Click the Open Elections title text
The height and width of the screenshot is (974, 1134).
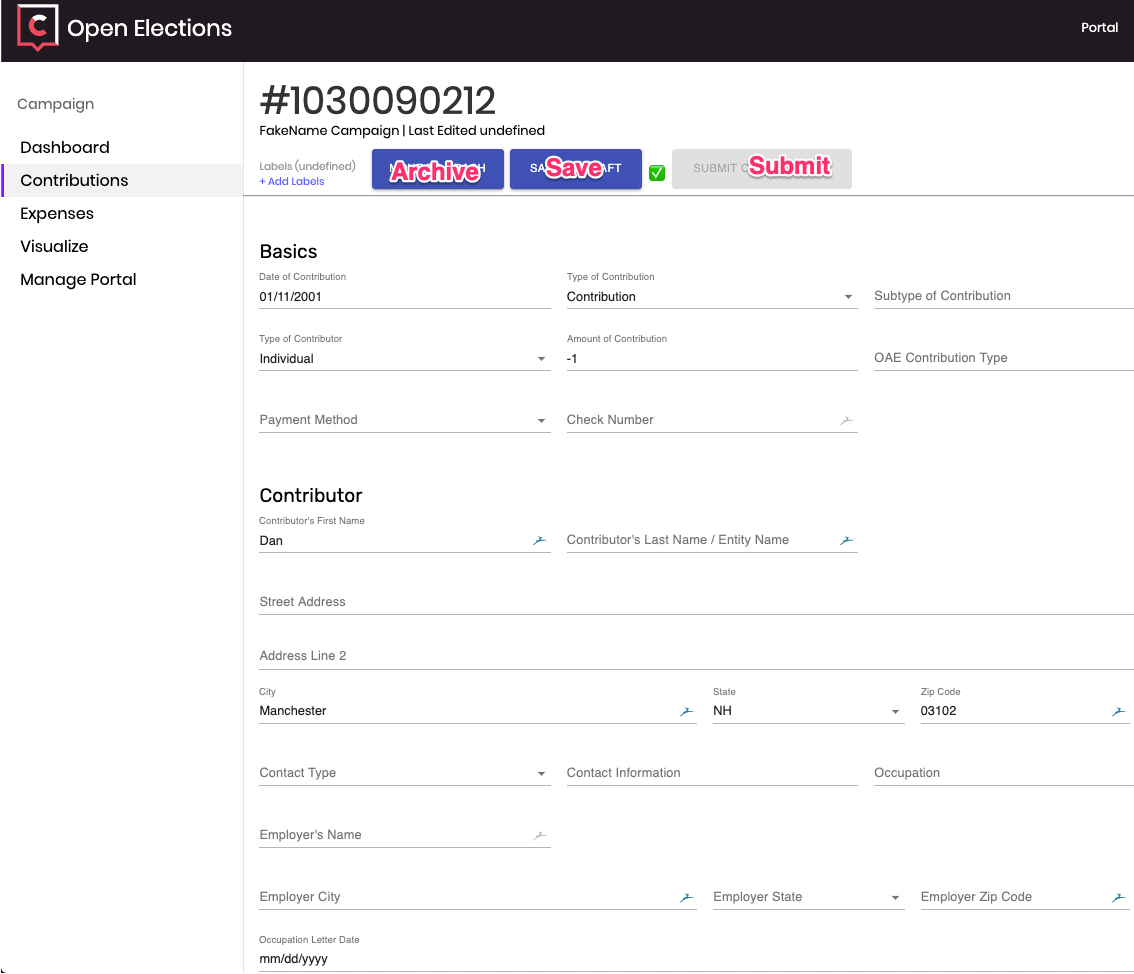click(x=150, y=28)
